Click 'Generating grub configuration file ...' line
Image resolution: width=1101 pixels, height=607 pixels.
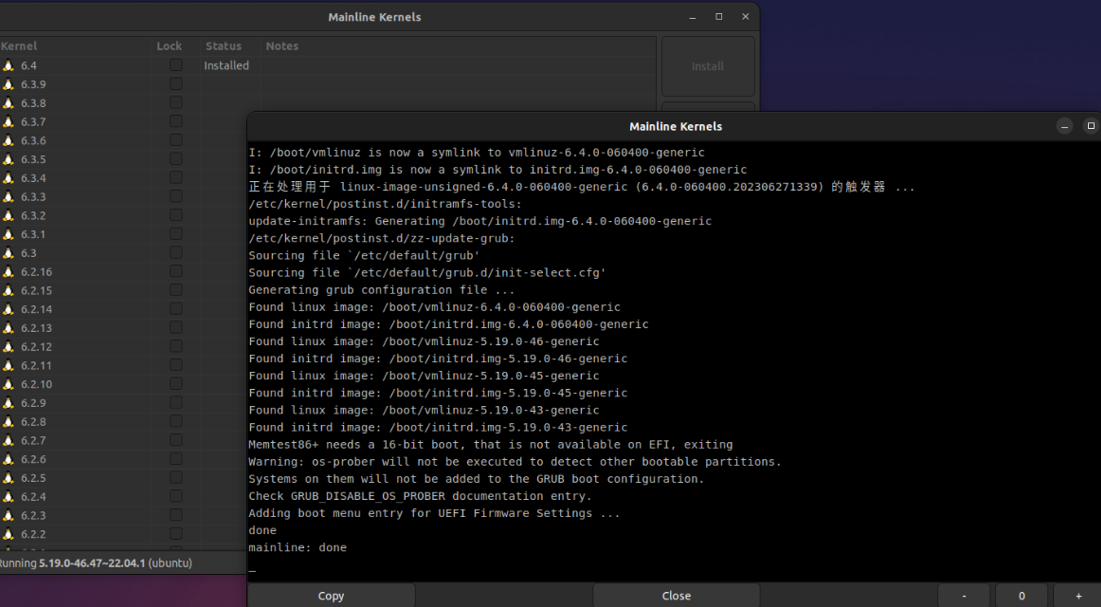[x=381, y=289]
